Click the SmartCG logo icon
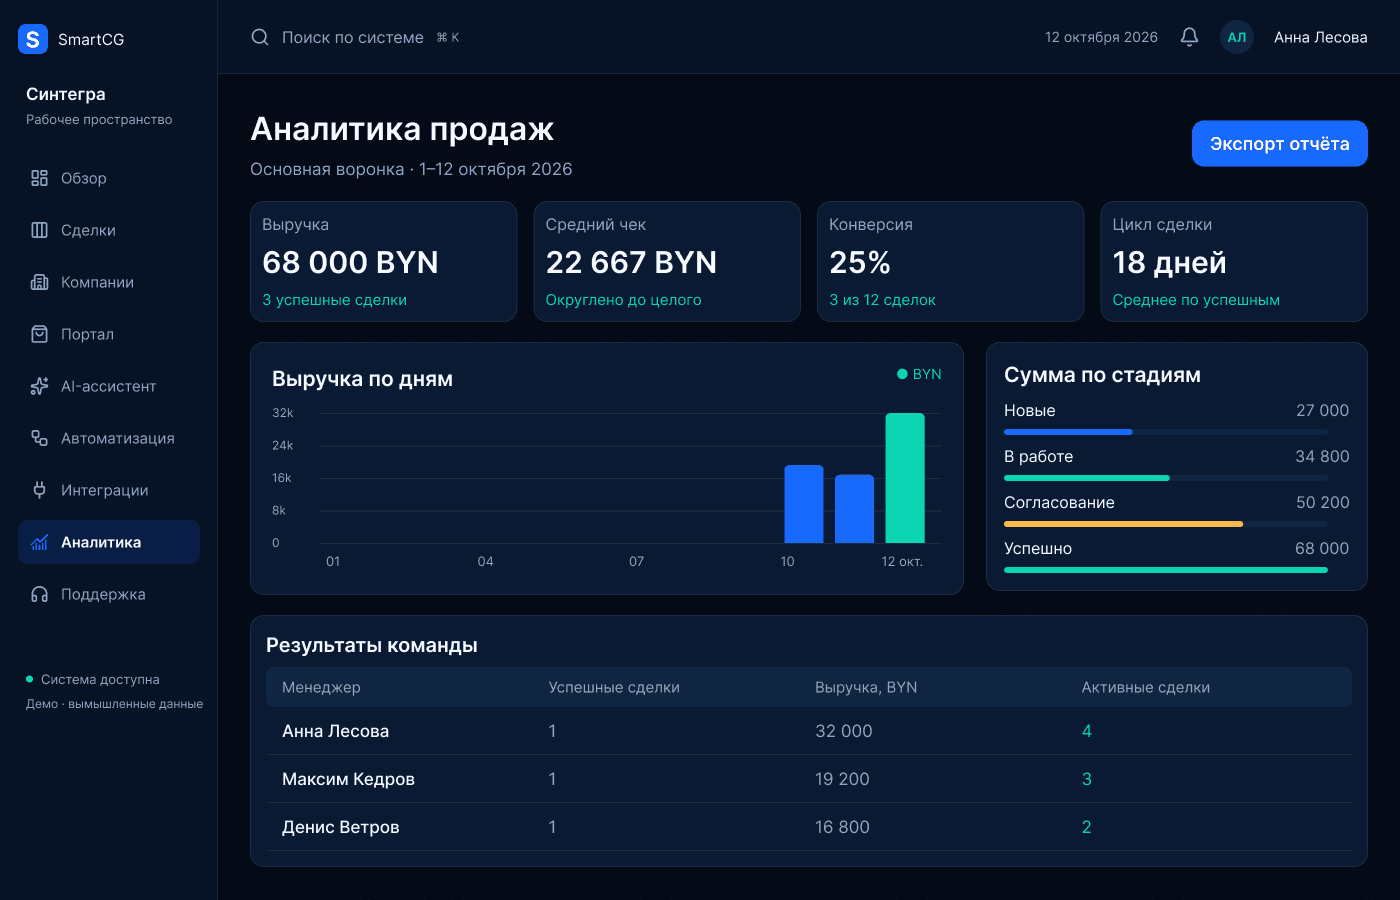Viewport: 1400px width, 900px height. pyautogui.click(x=33, y=39)
